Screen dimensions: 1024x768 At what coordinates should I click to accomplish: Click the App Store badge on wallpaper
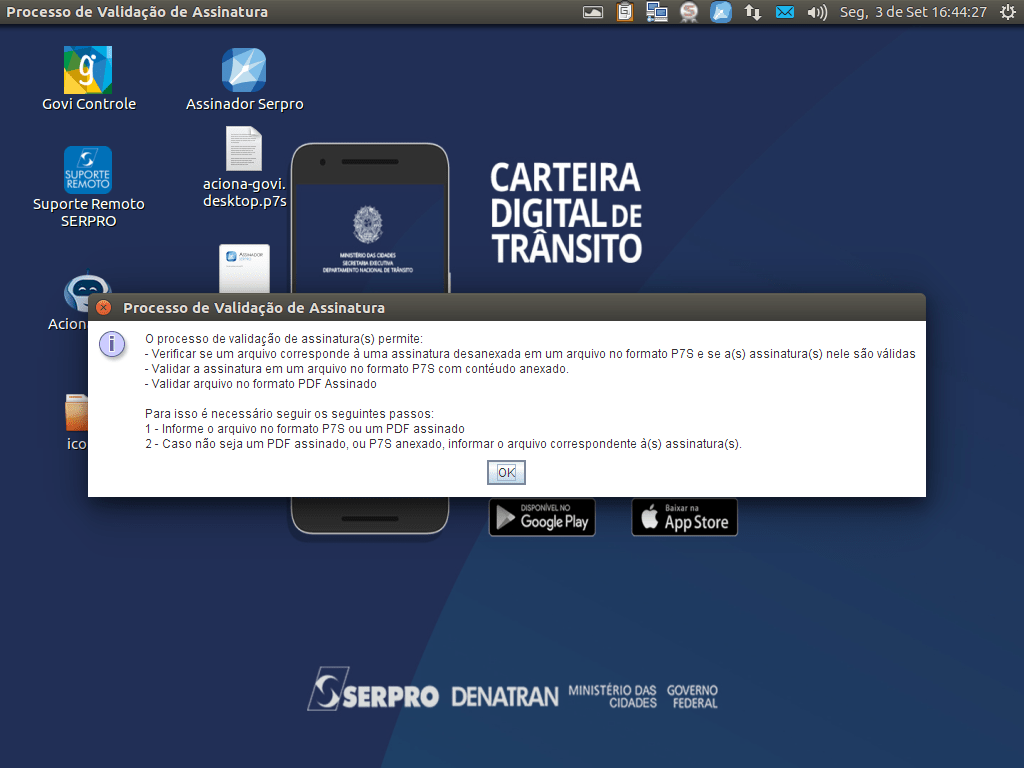pos(684,517)
